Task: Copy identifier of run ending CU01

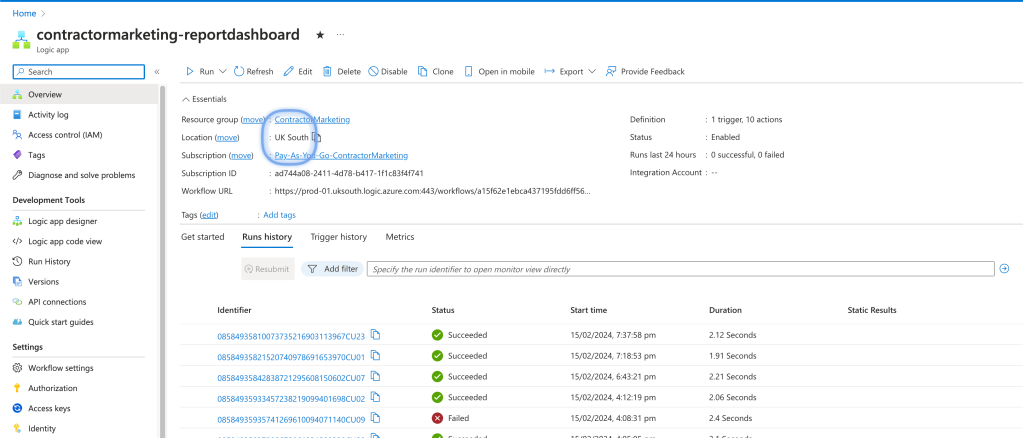Action: [x=376, y=356]
